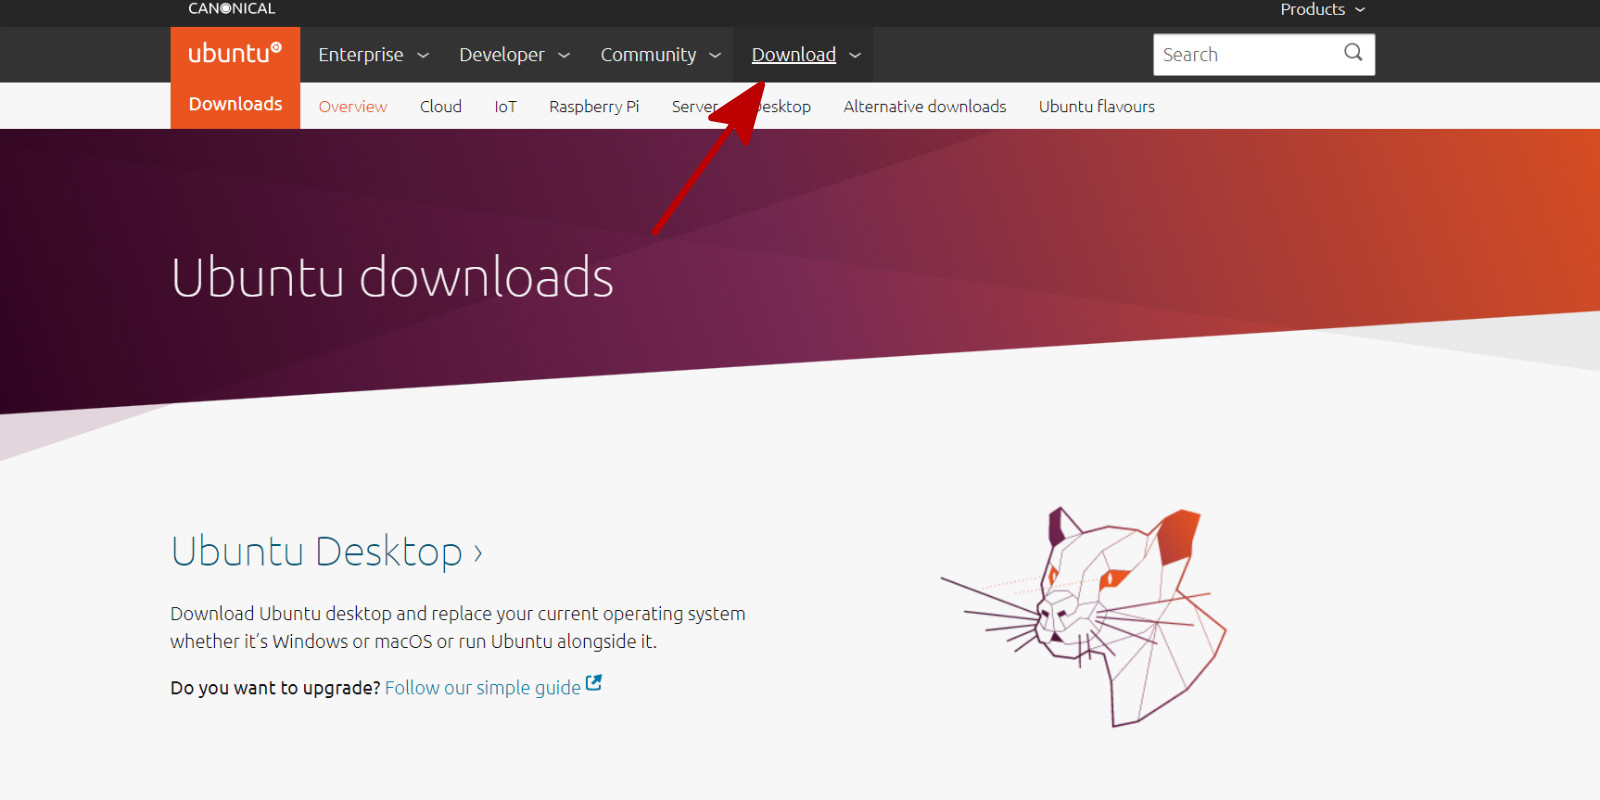
Task: Open the Ubuntu Desktop heading link
Action: (x=327, y=552)
